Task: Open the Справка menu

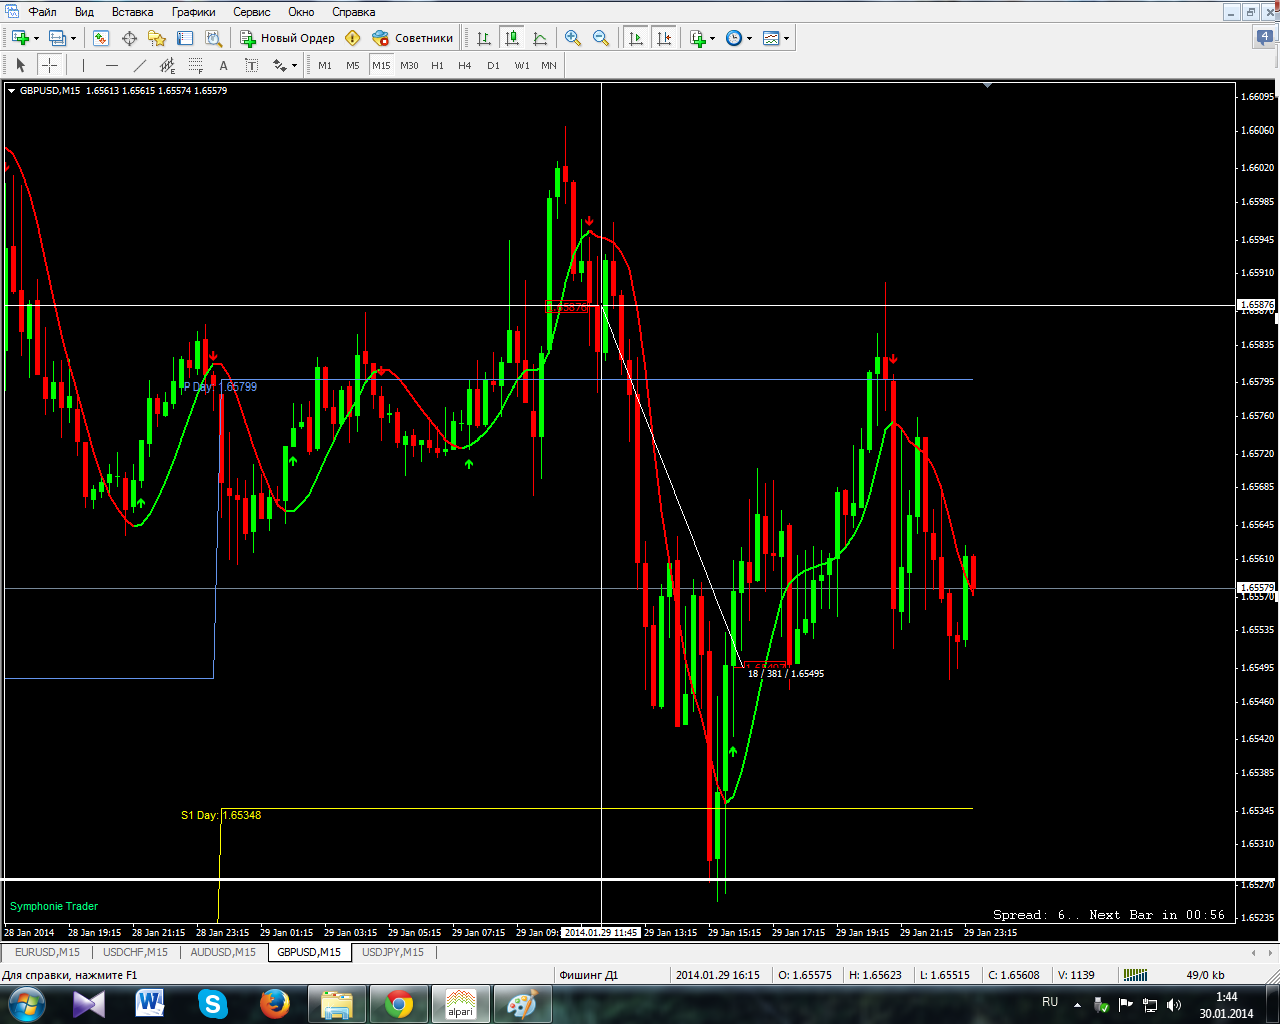Action: click(x=354, y=12)
